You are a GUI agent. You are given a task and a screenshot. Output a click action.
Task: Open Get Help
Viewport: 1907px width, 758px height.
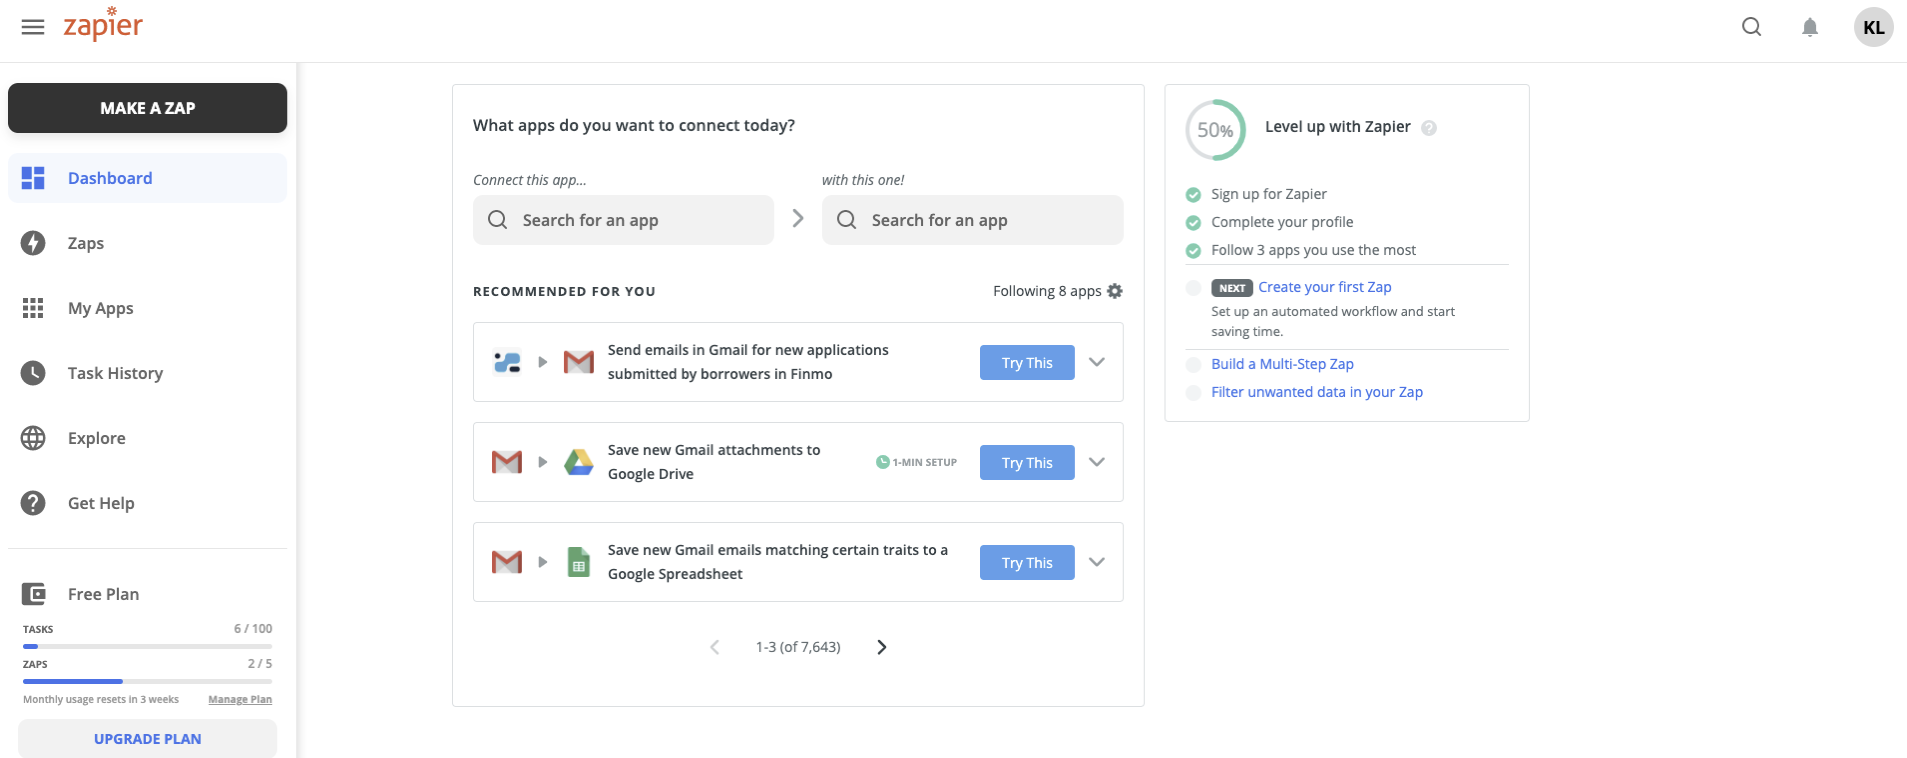(x=147, y=503)
